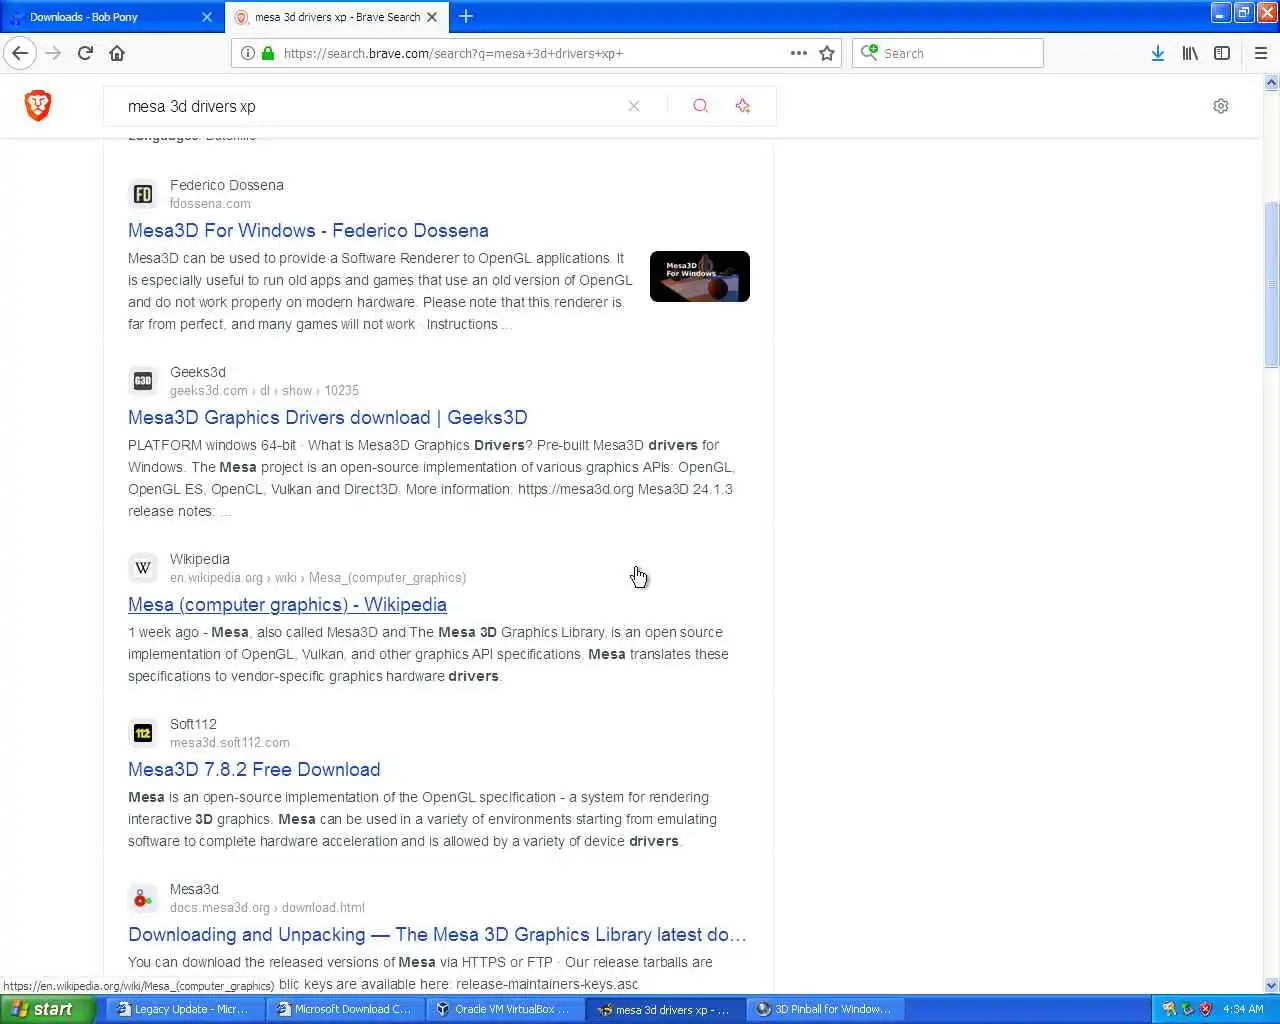The height and width of the screenshot is (1024, 1280).
Task: Click the Mesa3D For Windows thumbnail image
Action: tap(700, 276)
